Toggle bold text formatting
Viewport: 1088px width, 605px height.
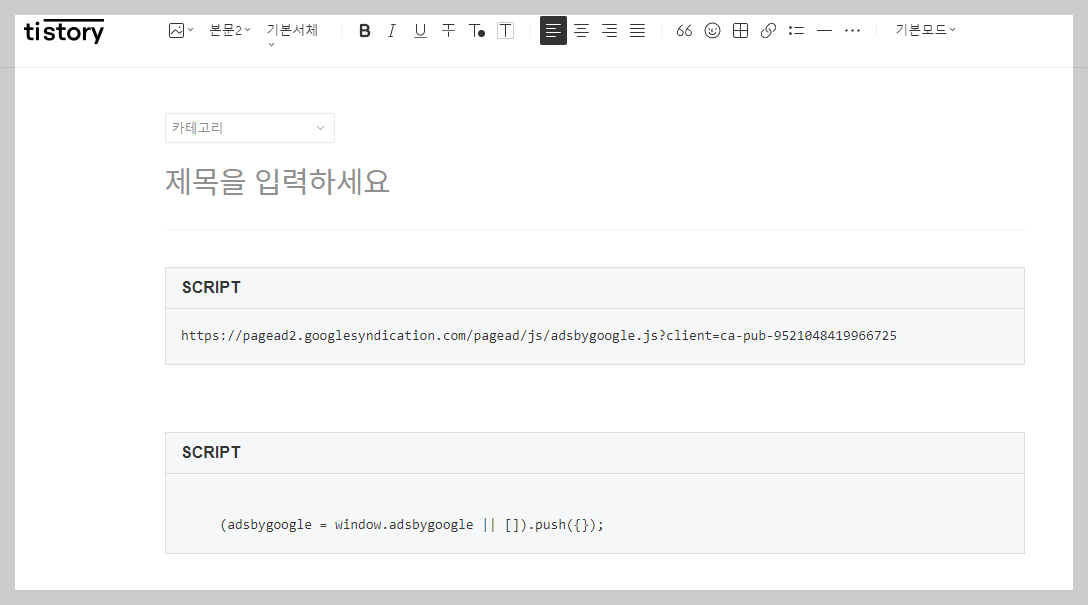pyautogui.click(x=365, y=30)
